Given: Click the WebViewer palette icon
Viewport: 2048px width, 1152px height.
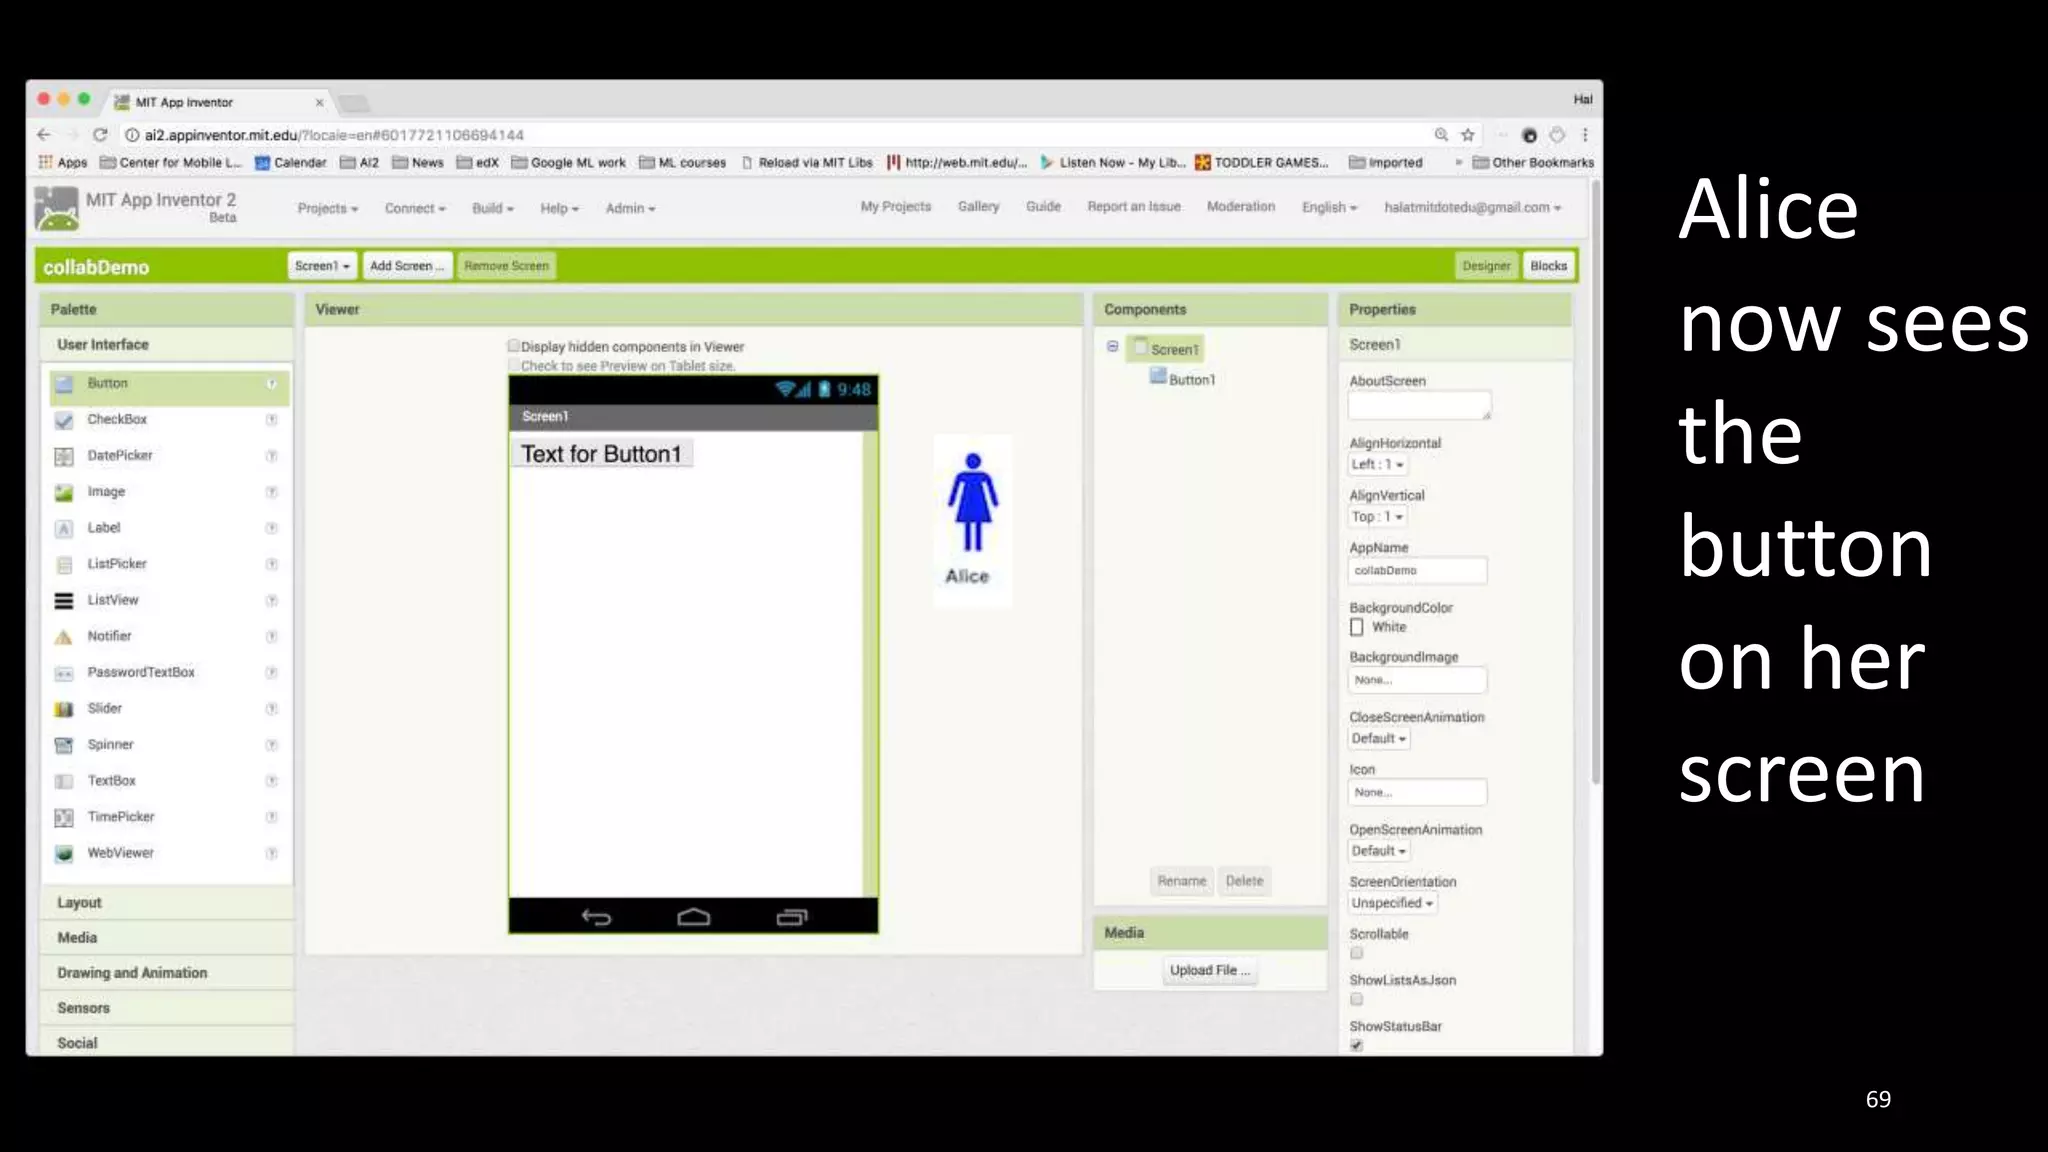Looking at the screenshot, I should point(64,854).
